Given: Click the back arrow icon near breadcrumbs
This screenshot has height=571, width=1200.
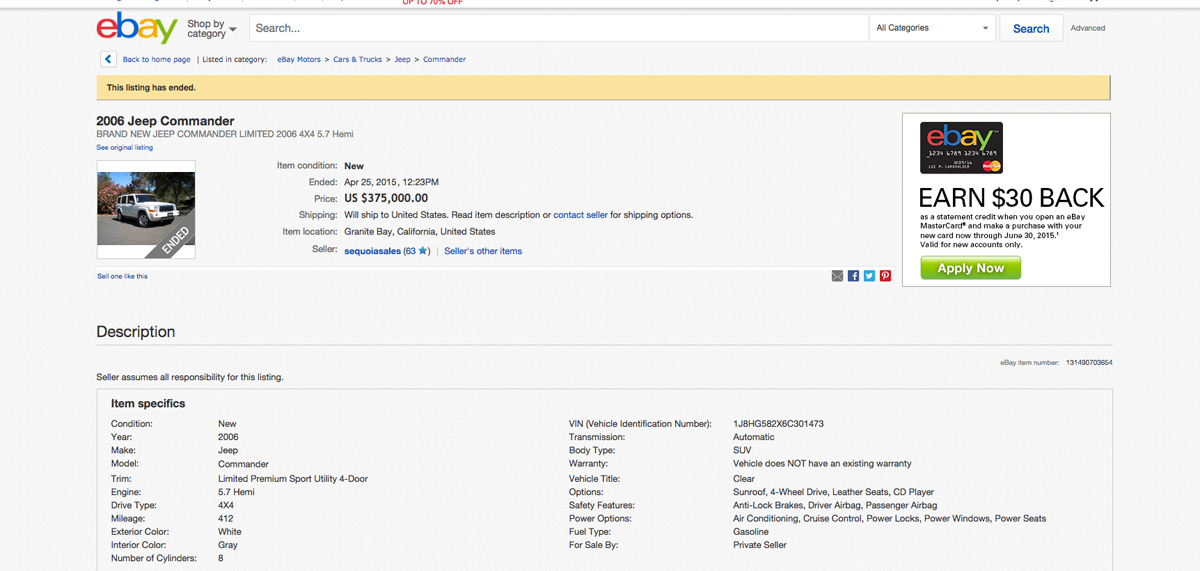Looking at the screenshot, I should coord(106,59).
